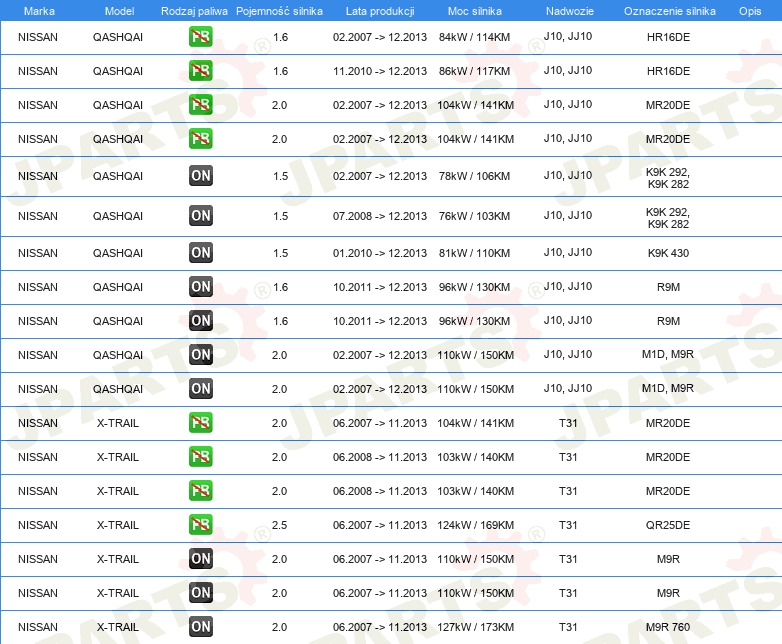Select the Oznaczenie silnika column header
Screen dimensions: 782x644
point(670,11)
